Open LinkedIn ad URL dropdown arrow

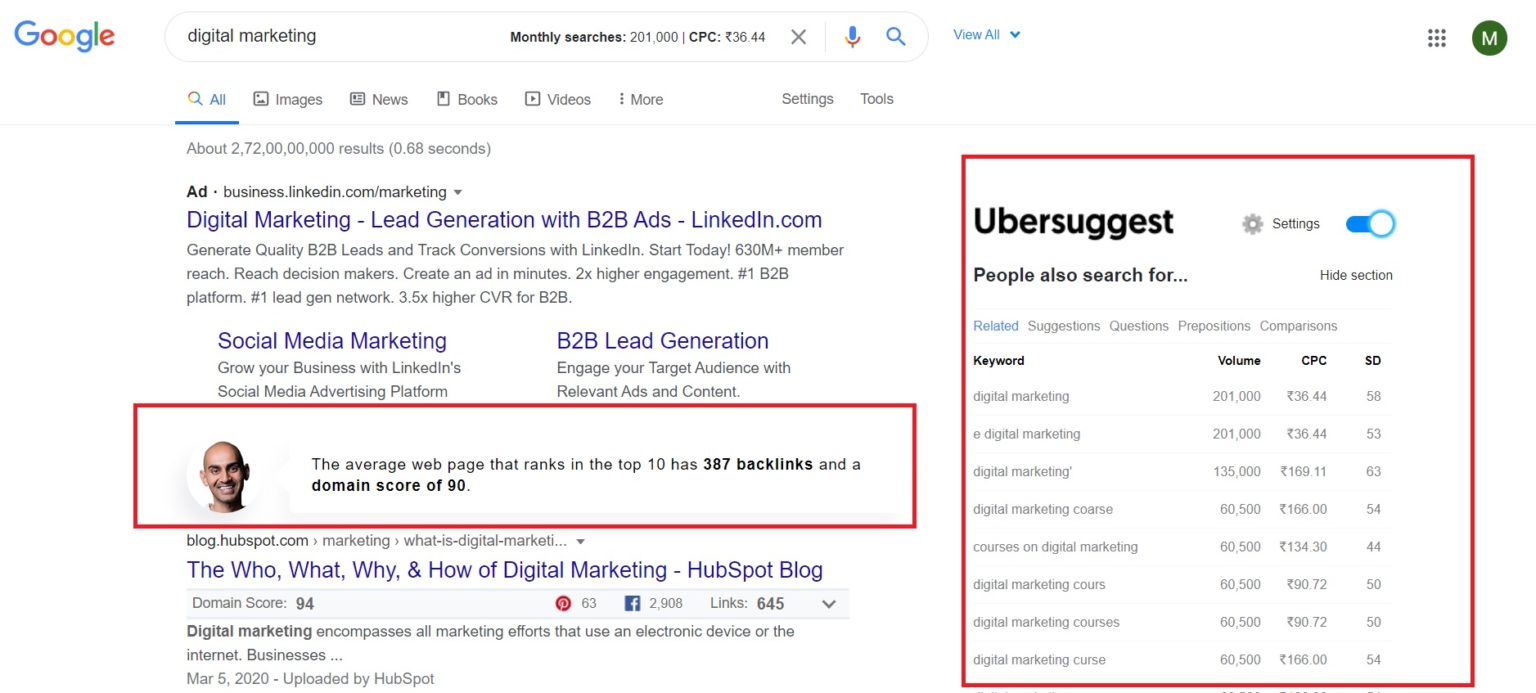click(458, 192)
